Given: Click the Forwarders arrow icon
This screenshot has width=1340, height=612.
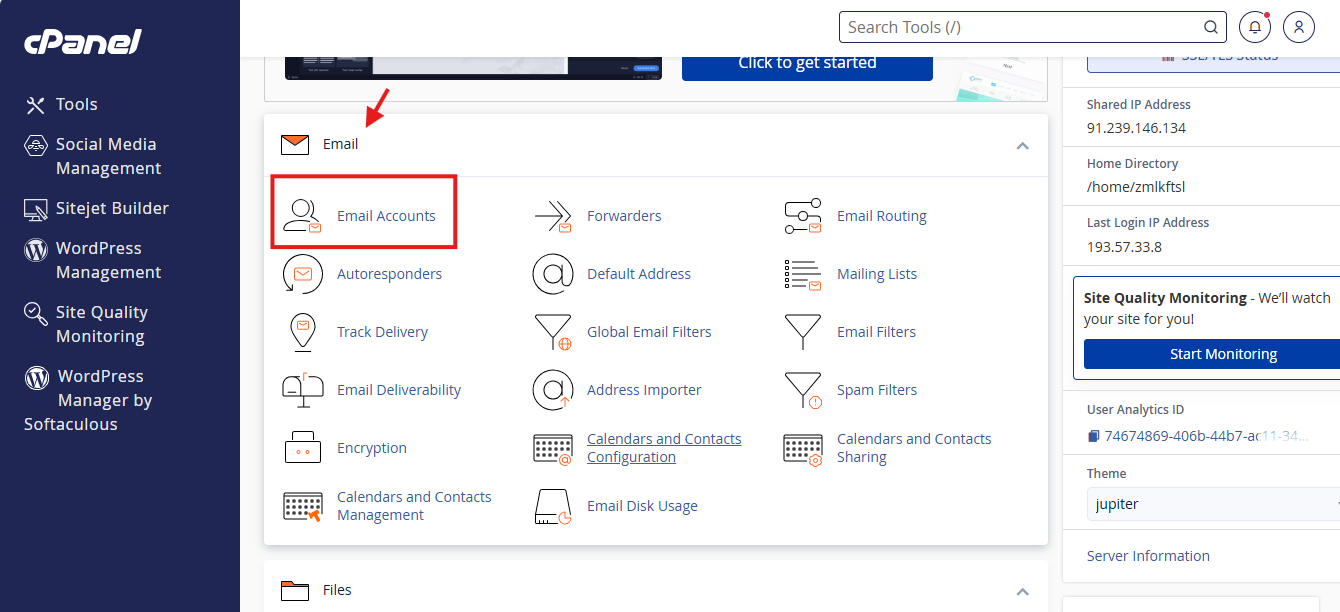Looking at the screenshot, I should [x=552, y=216].
